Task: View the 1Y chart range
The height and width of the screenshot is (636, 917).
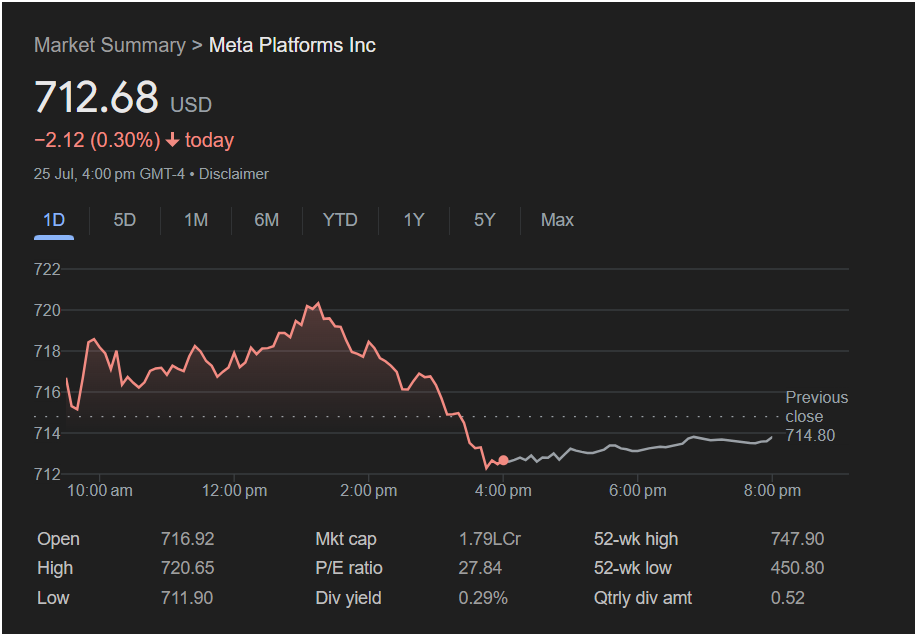Action: [414, 220]
